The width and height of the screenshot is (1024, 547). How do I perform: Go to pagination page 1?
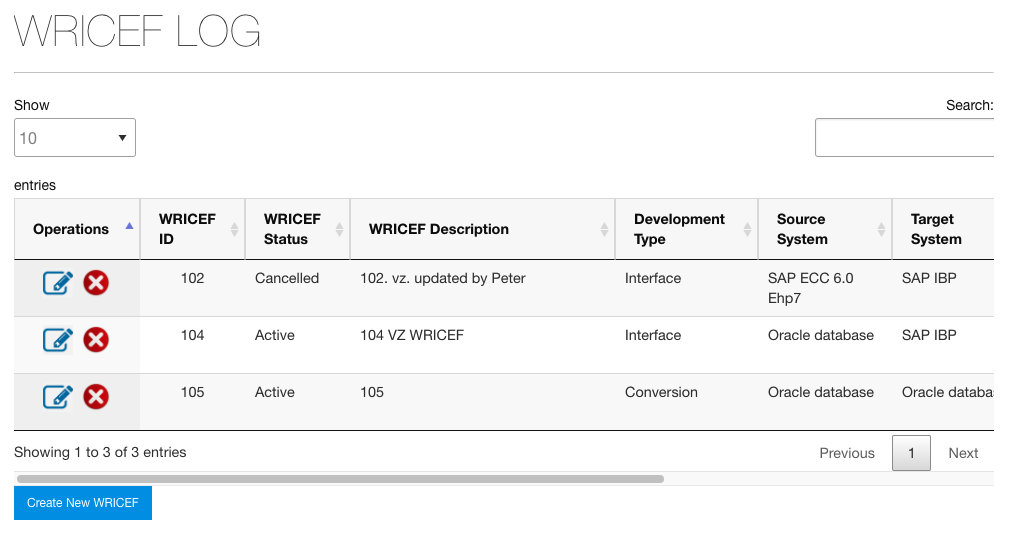click(911, 453)
